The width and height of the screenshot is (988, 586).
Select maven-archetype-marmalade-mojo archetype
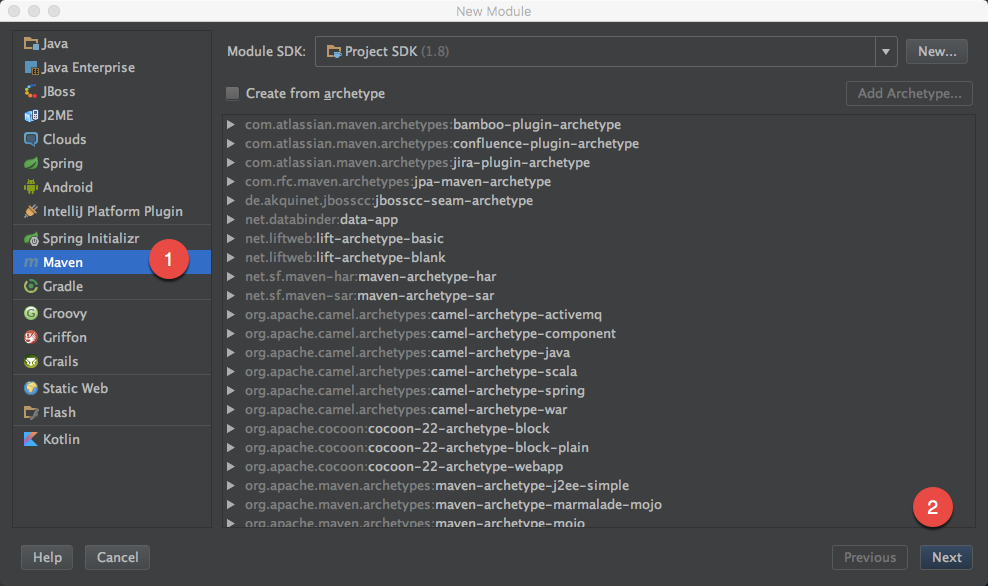point(454,505)
